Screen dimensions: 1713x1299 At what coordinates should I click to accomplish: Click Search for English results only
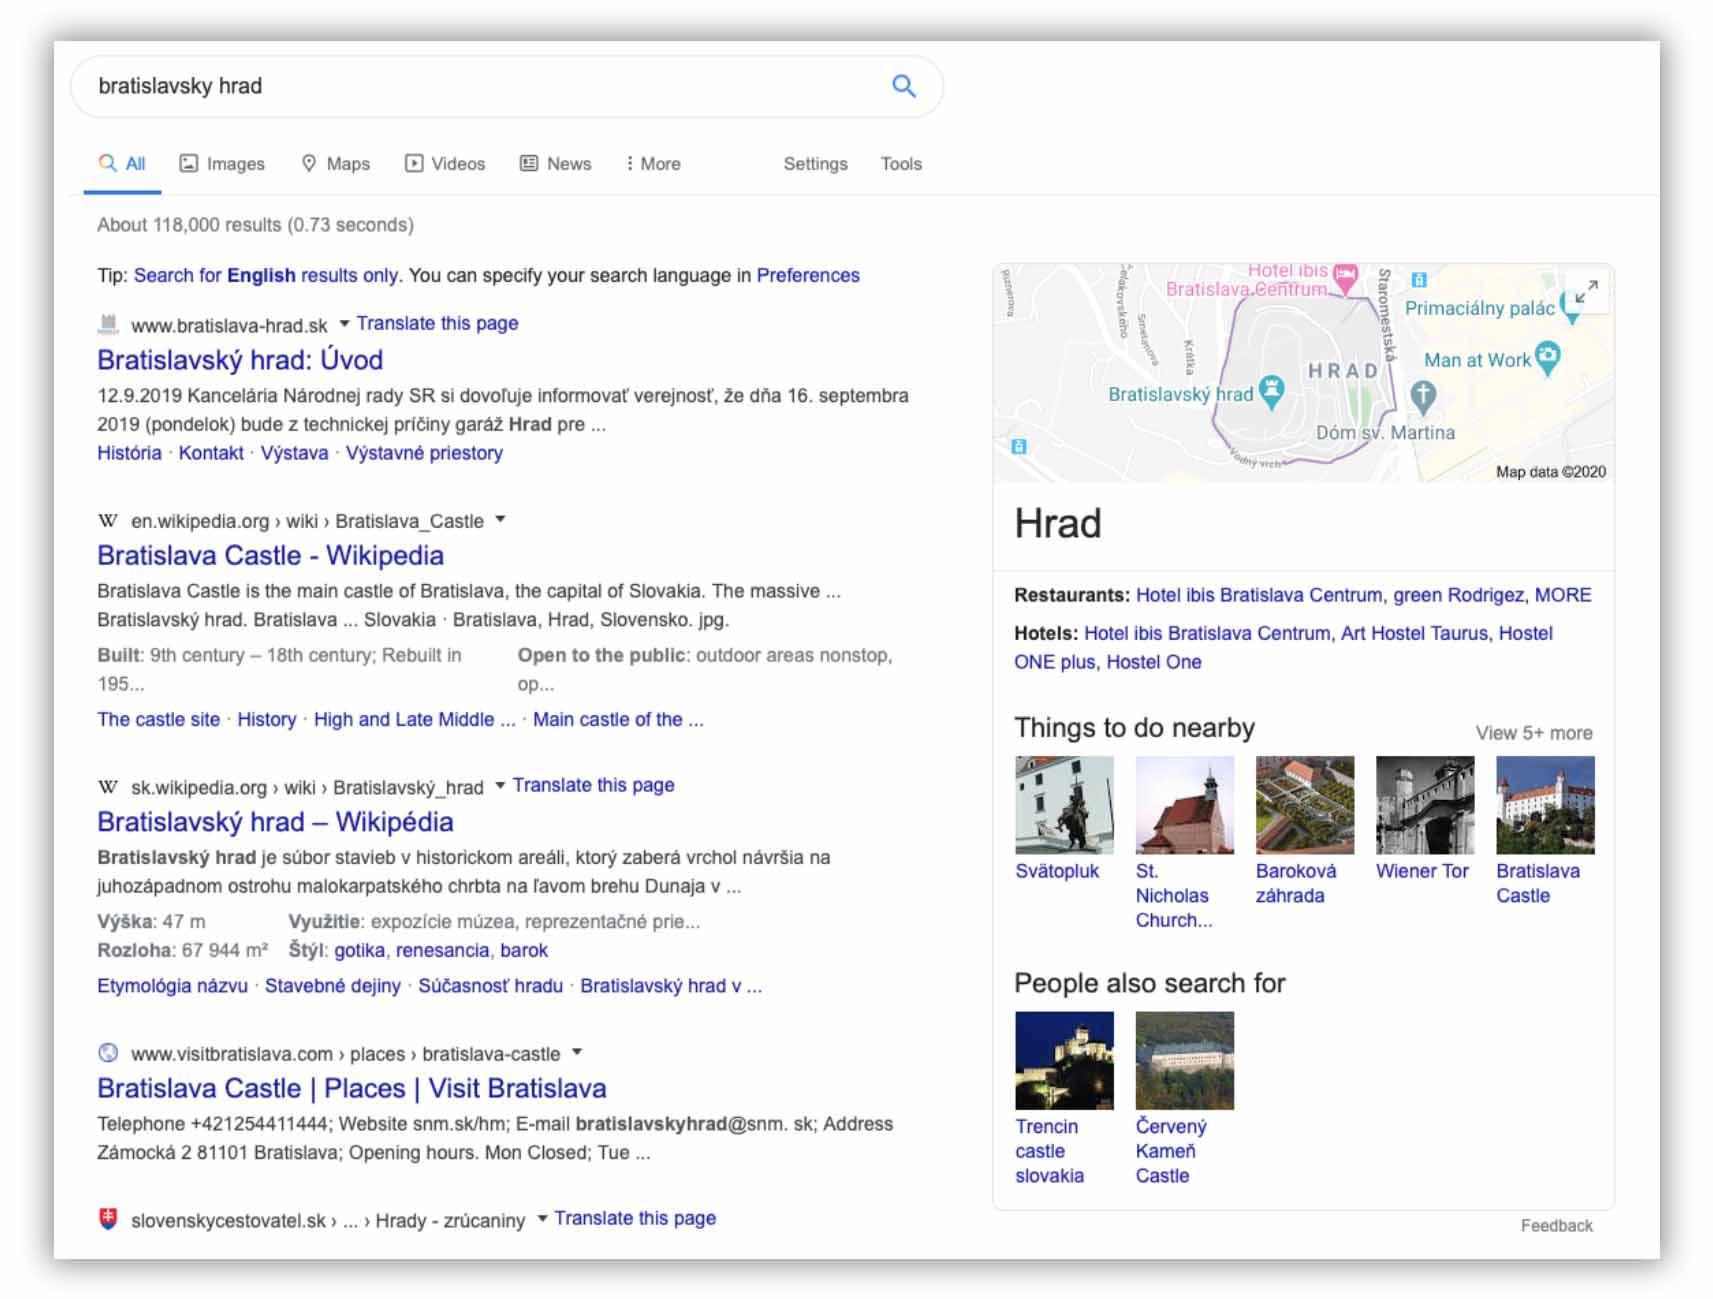[266, 275]
